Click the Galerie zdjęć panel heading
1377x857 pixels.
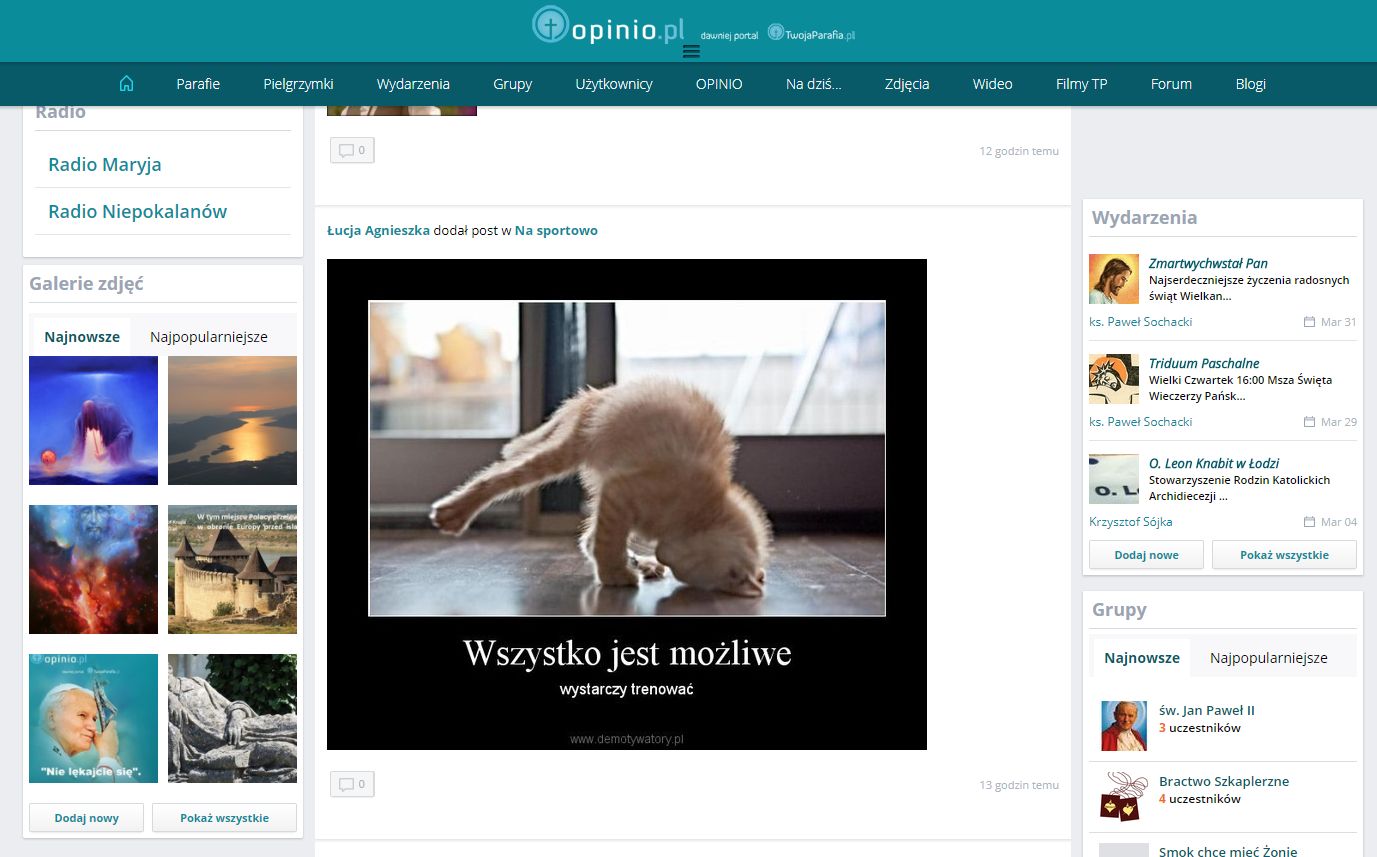tap(87, 283)
